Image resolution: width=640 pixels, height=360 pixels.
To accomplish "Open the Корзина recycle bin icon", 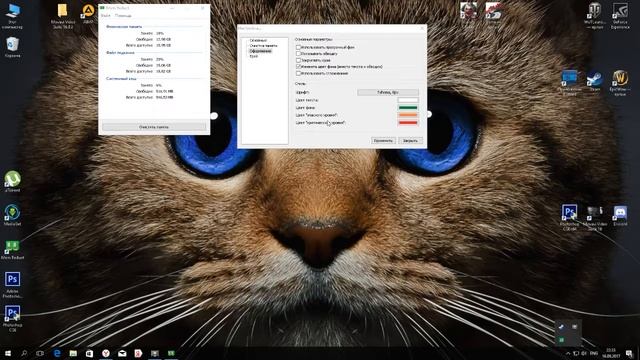I will click(x=12, y=47).
